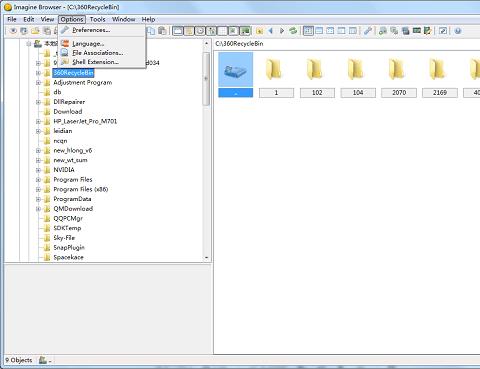Select the Program Files folder
Viewport: 480px width, 369px height.
click(x=73, y=179)
